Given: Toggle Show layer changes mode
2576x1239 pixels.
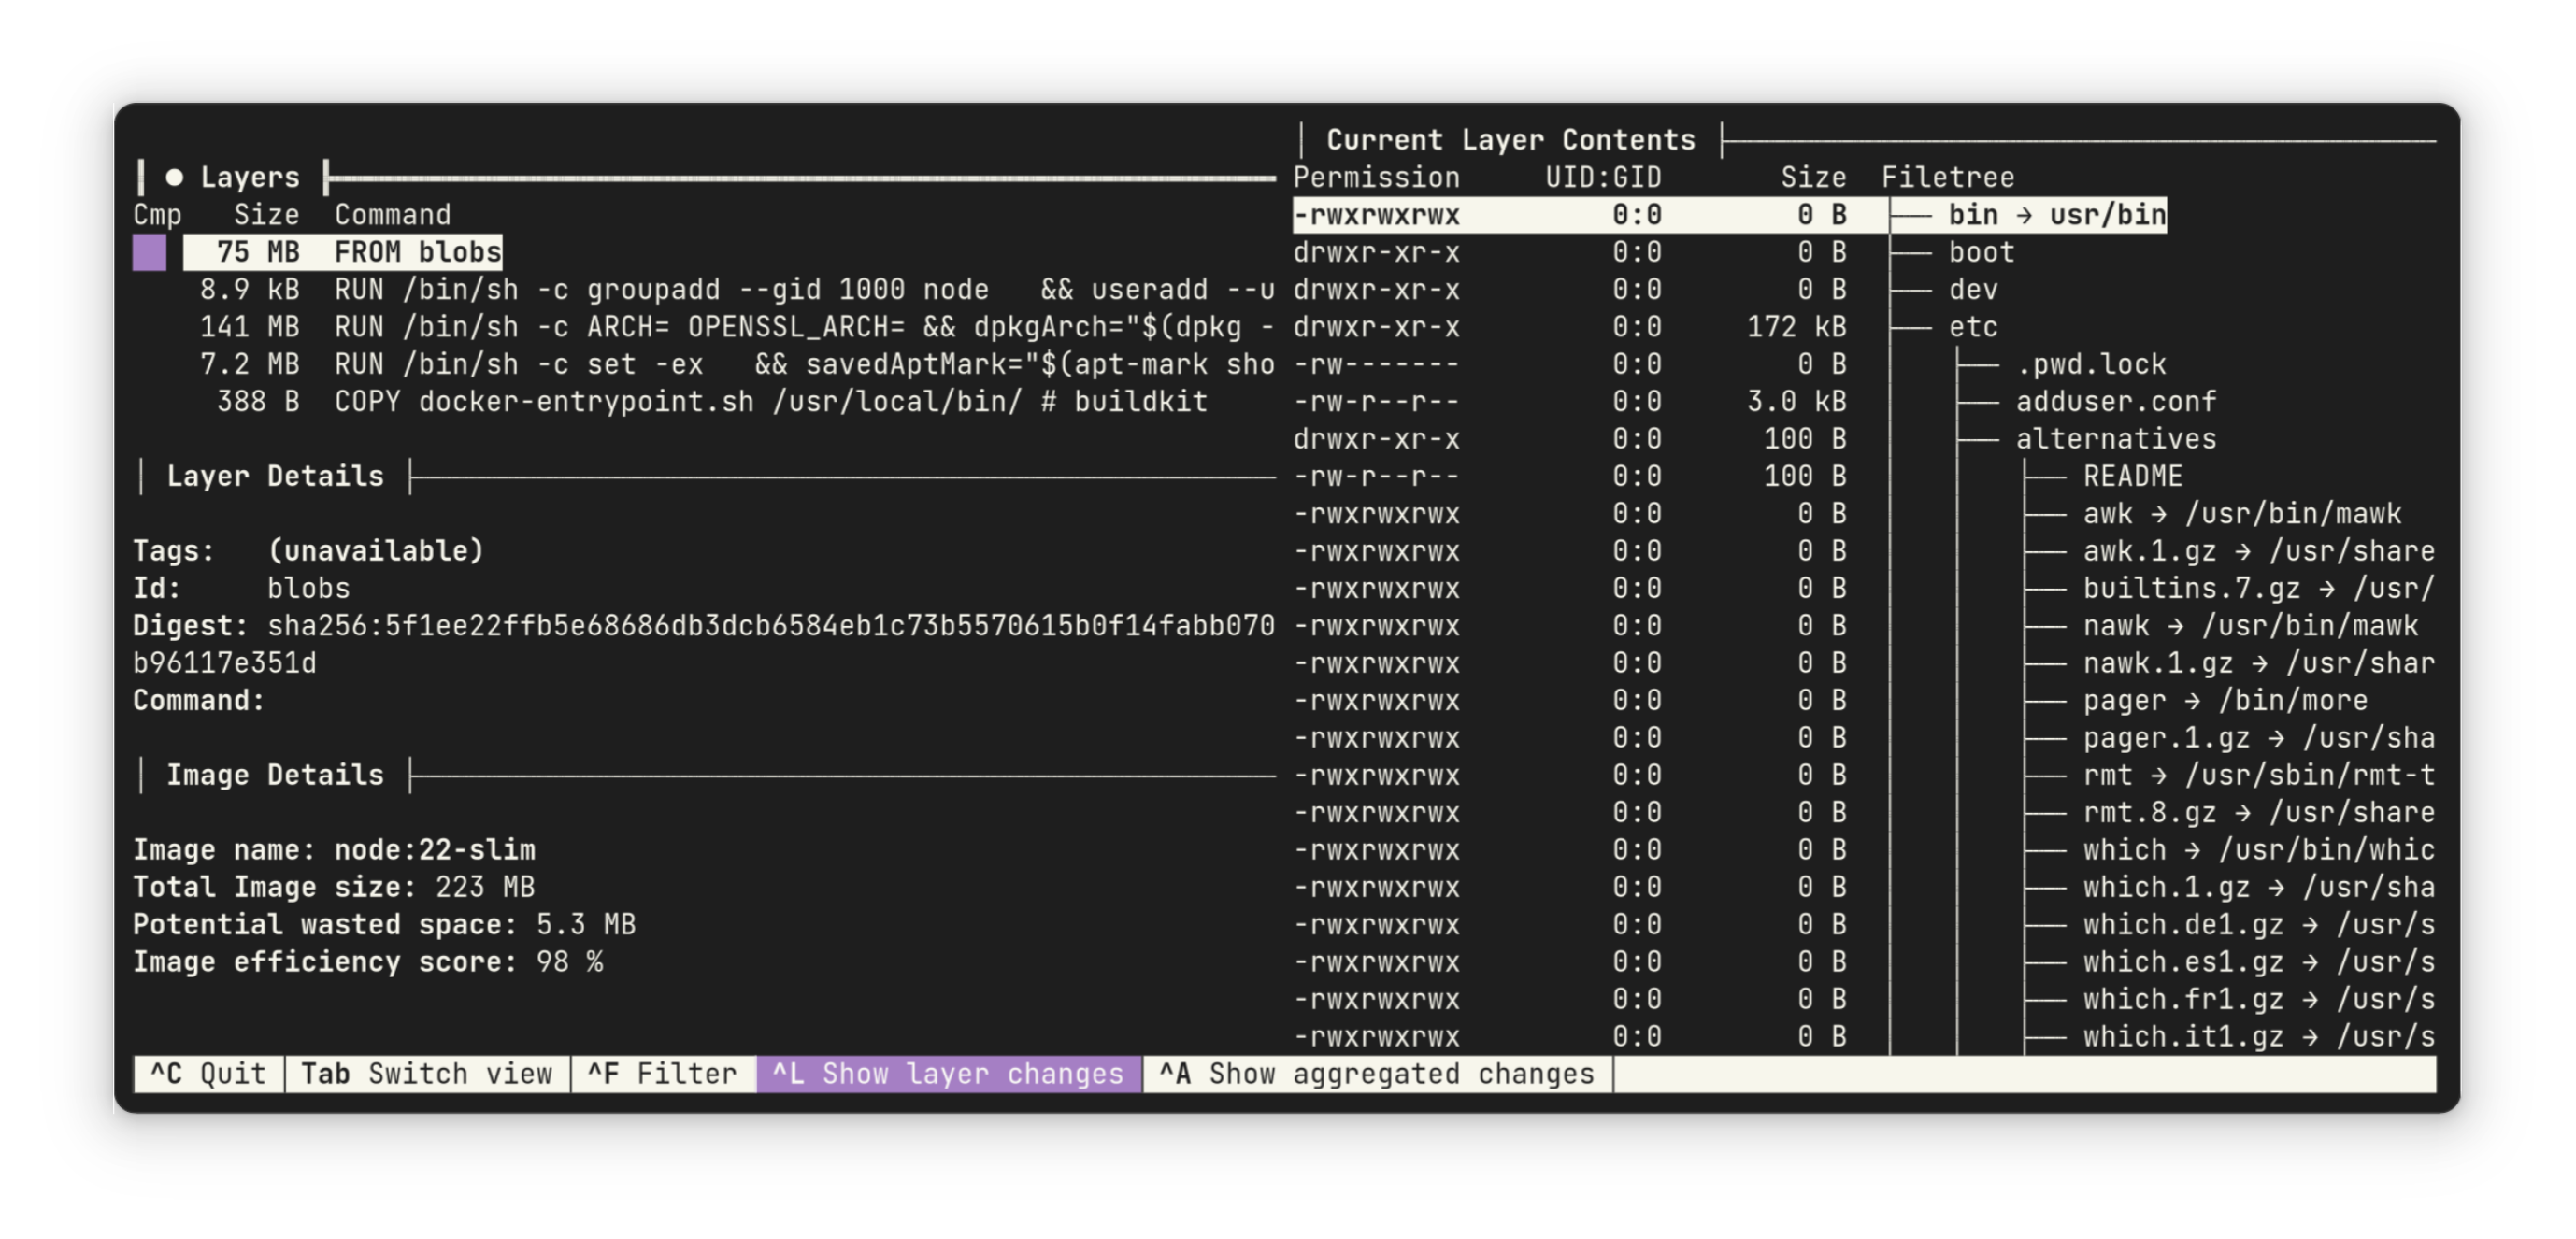Looking at the screenshot, I should tap(946, 1074).
